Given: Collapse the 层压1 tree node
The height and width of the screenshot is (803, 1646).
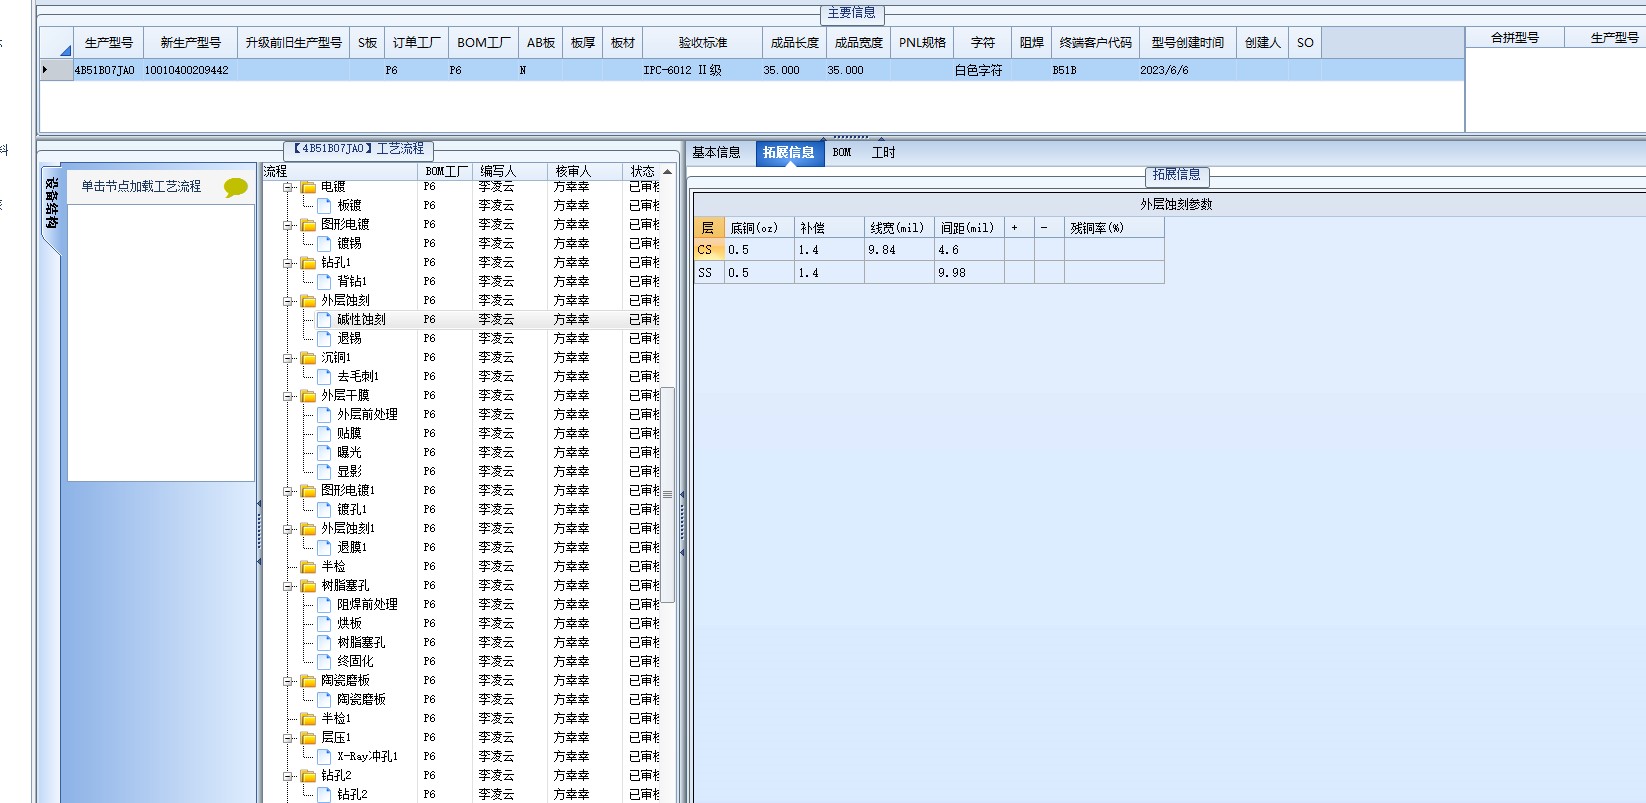Looking at the screenshot, I should (x=288, y=738).
